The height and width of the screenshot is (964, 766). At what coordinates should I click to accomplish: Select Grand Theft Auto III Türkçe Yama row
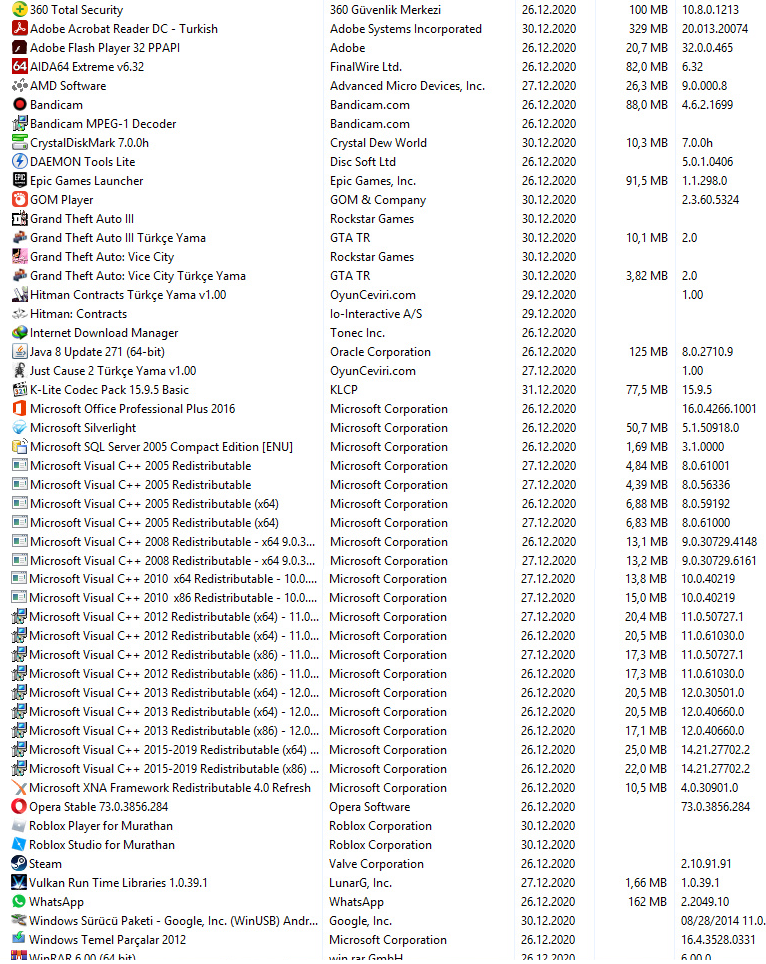point(118,239)
